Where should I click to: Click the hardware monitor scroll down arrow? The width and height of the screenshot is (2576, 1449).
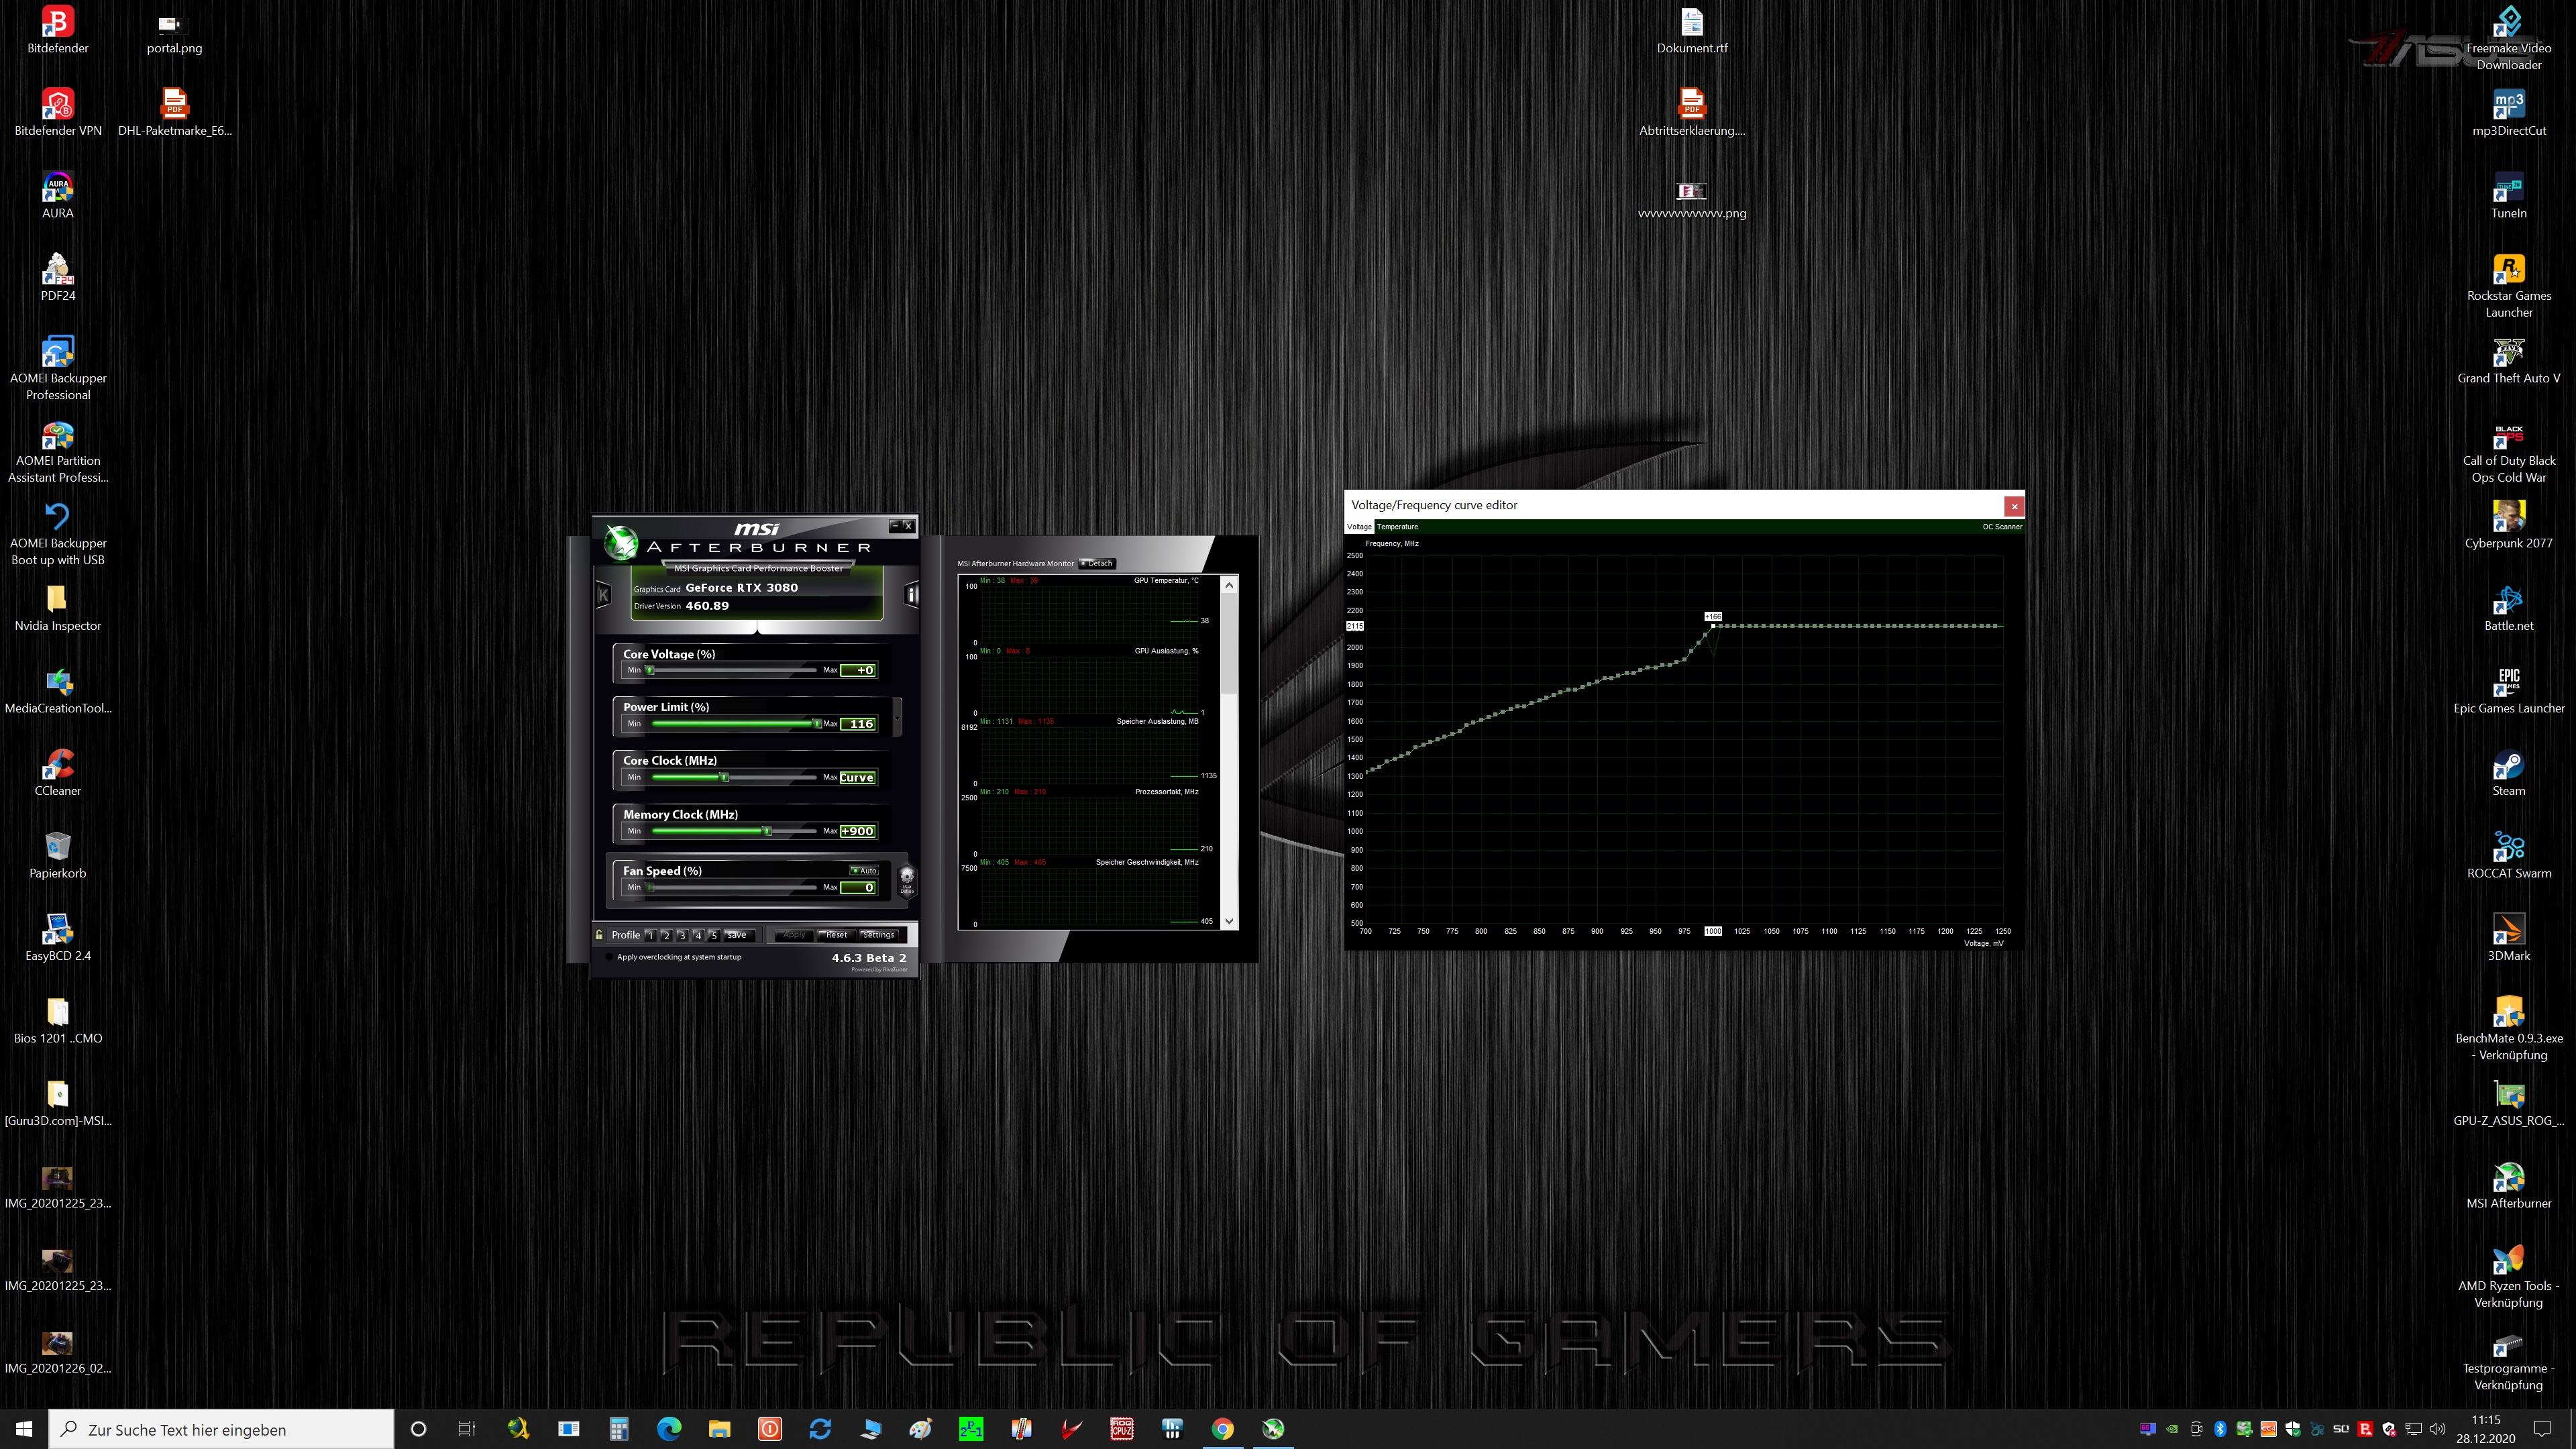[1229, 921]
